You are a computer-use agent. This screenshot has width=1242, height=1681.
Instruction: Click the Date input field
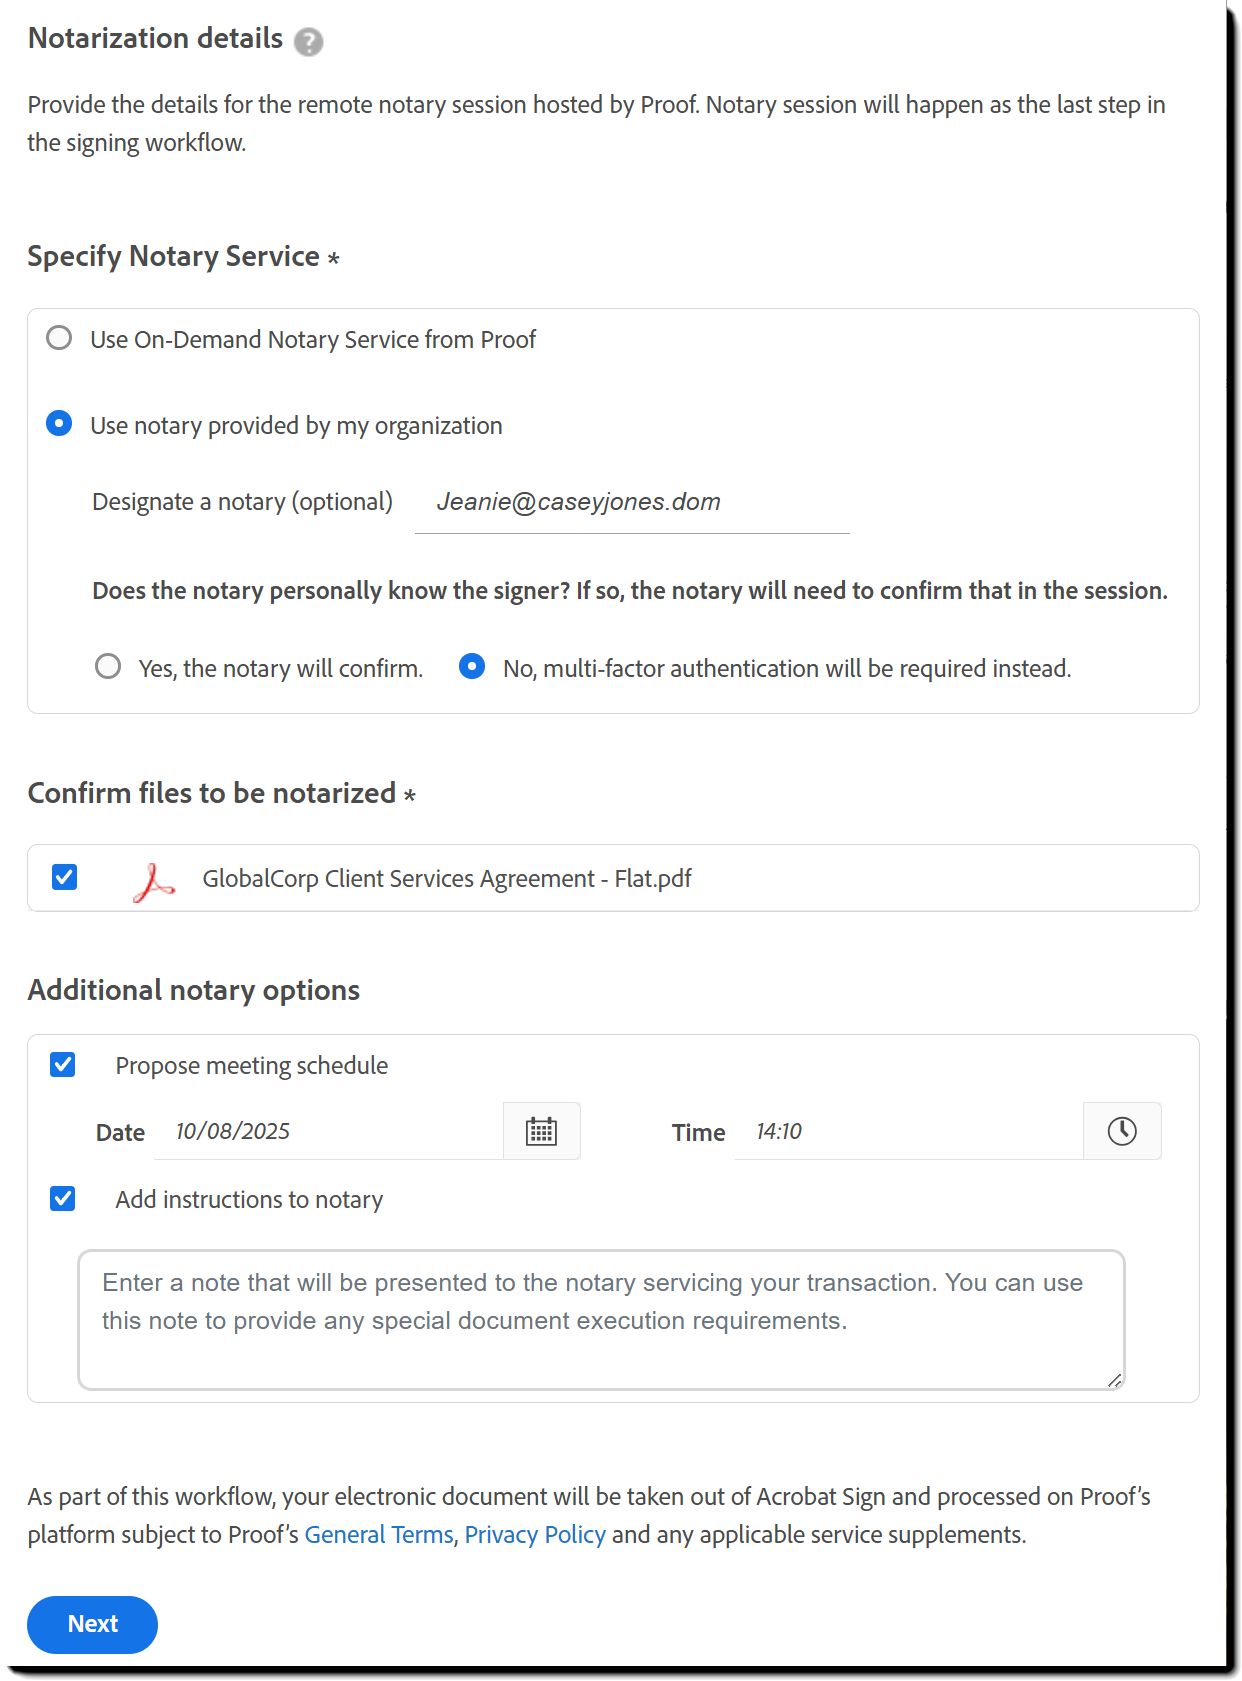point(330,1132)
